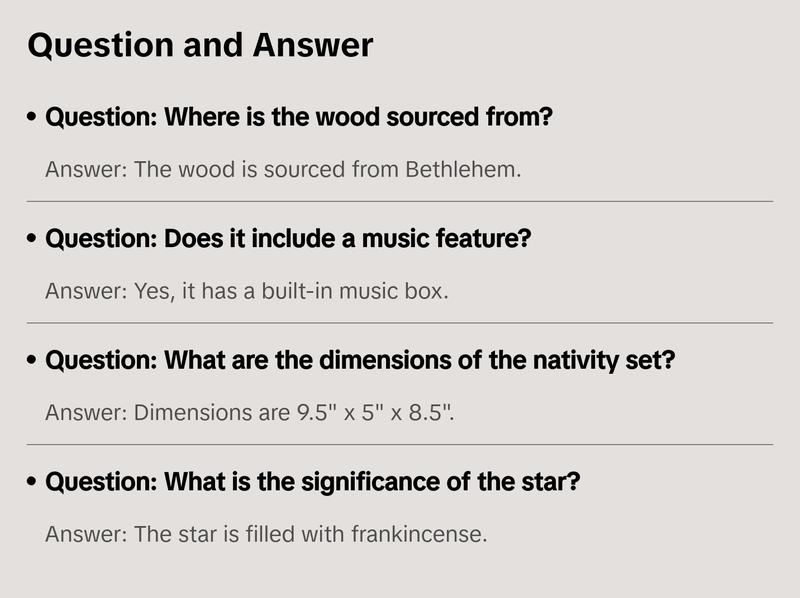Screen dimensions: 800x598
Task: Open the significance of the star question
Action: click(313, 482)
